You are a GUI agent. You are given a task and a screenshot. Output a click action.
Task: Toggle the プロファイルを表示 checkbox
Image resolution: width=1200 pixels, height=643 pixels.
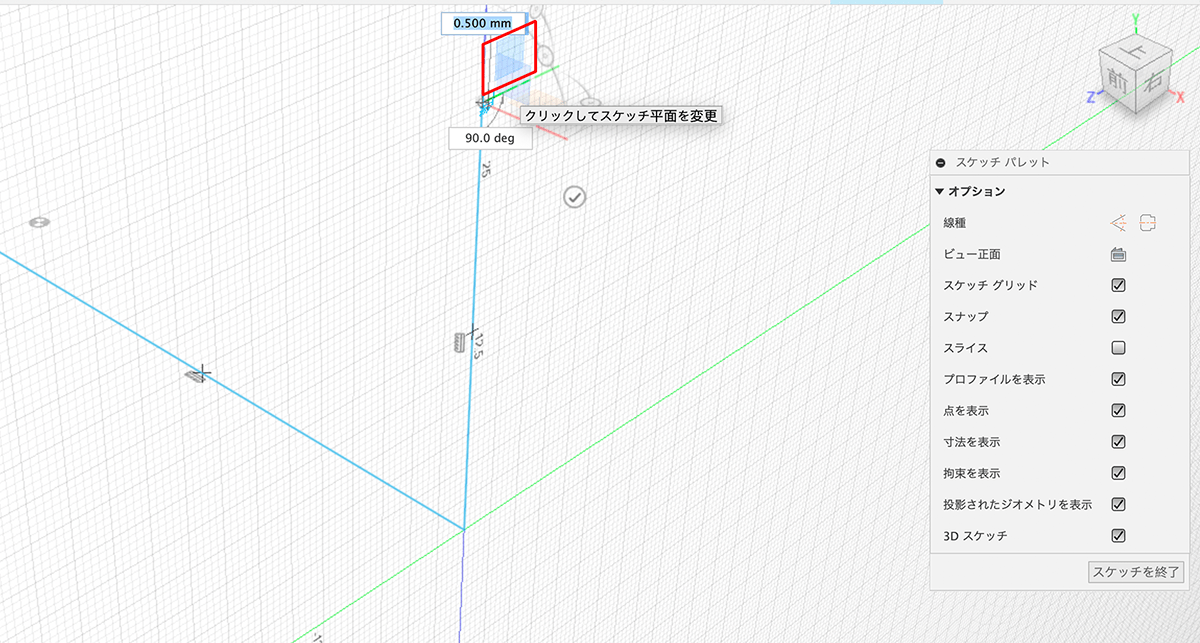point(1119,379)
